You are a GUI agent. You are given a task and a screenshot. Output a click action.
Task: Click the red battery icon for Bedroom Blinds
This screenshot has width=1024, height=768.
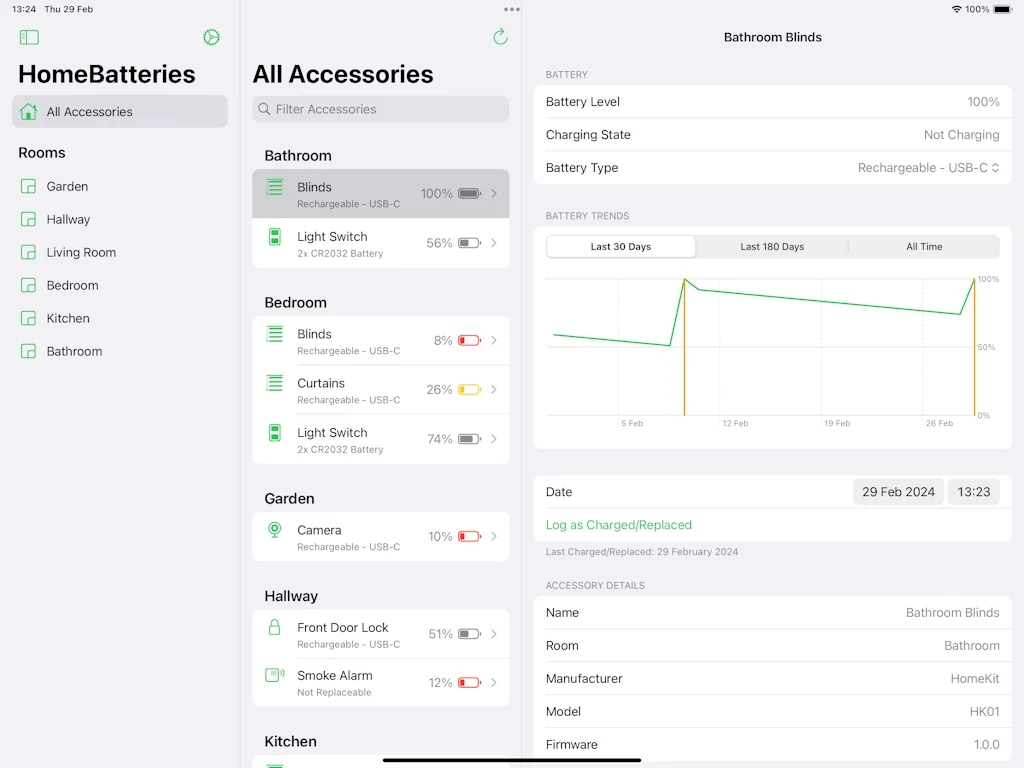[x=470, y=340]
